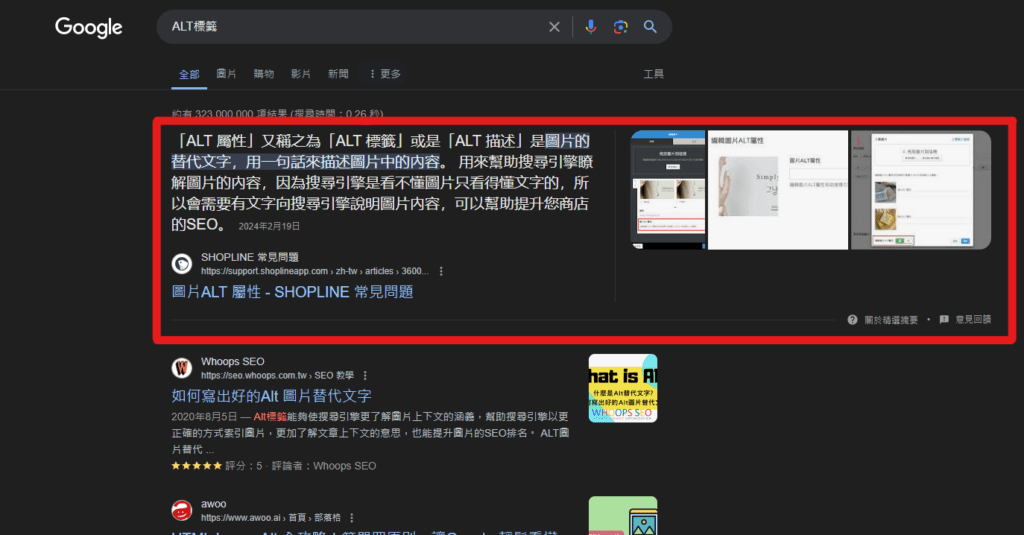
Task: Start voice search with microphone icon
Action: (590, 27)
